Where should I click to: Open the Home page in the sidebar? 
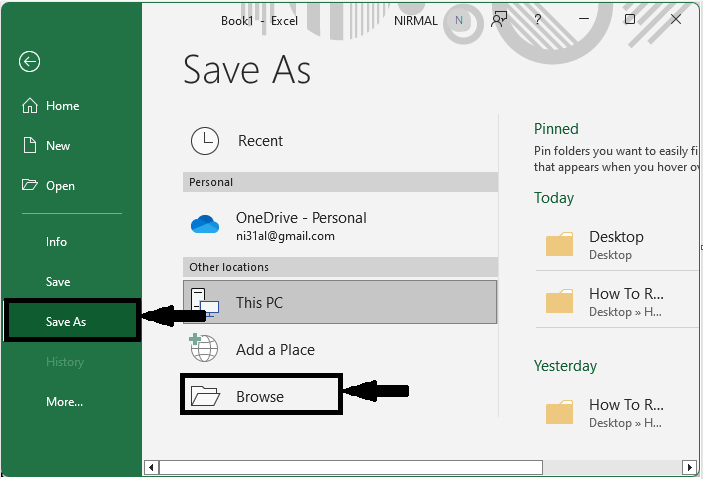coord(62,106)
